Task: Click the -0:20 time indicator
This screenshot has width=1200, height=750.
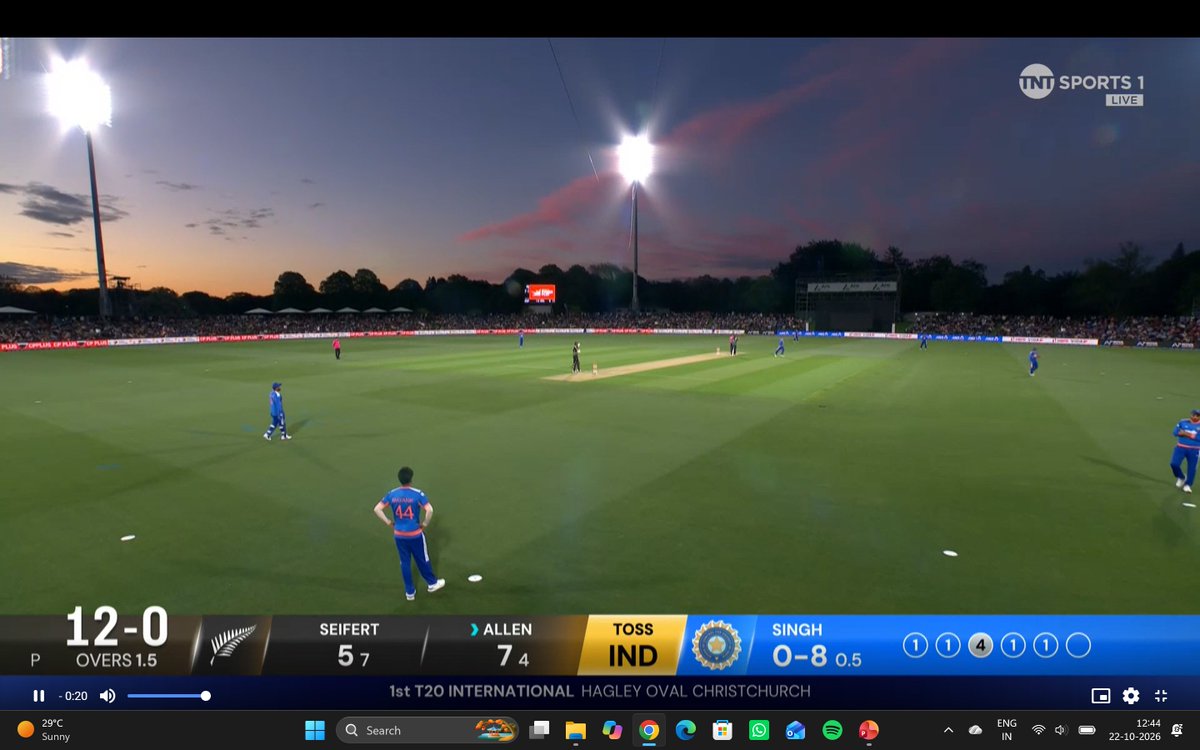Action: click(73, 696)
